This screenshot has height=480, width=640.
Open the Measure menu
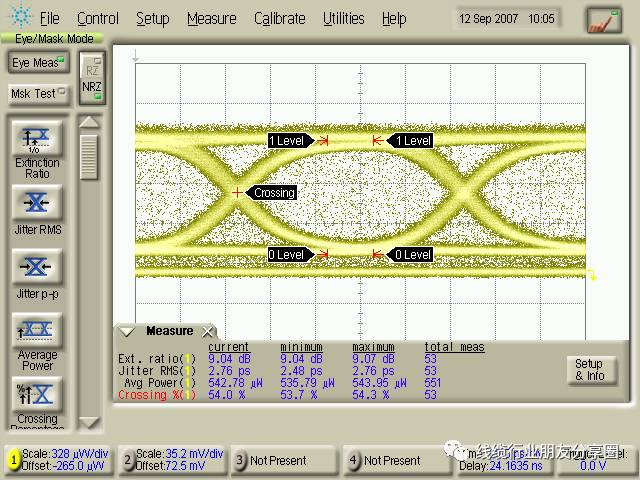coord(211,18)
